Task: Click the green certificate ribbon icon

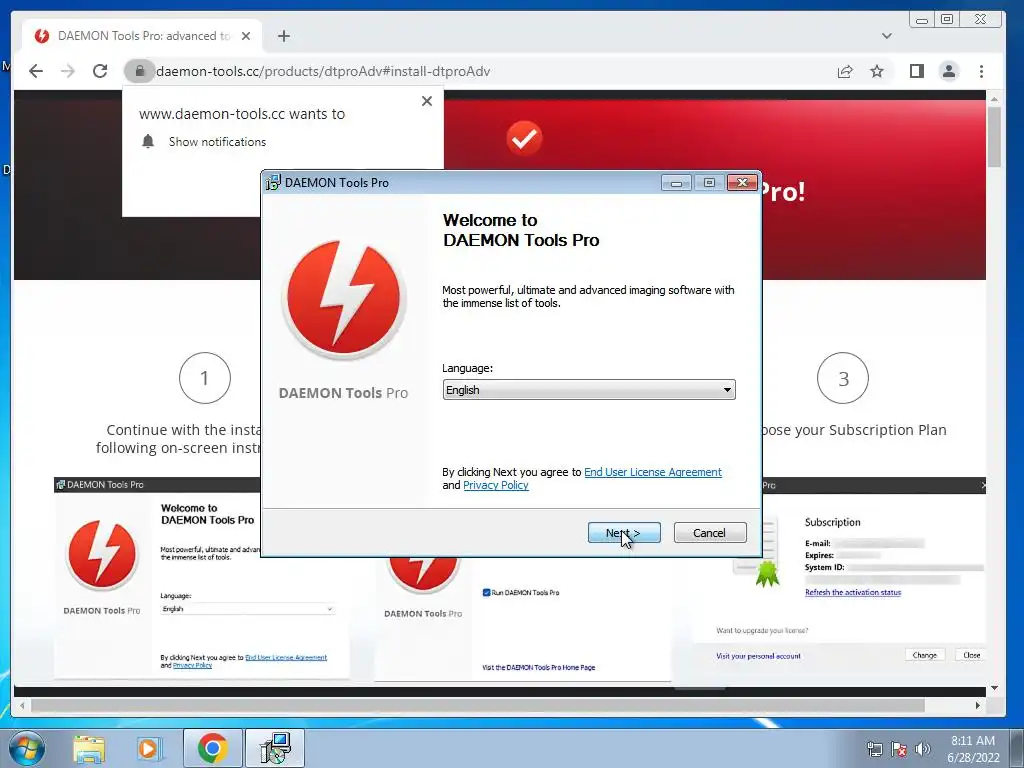Action: [x=767, y=573]
